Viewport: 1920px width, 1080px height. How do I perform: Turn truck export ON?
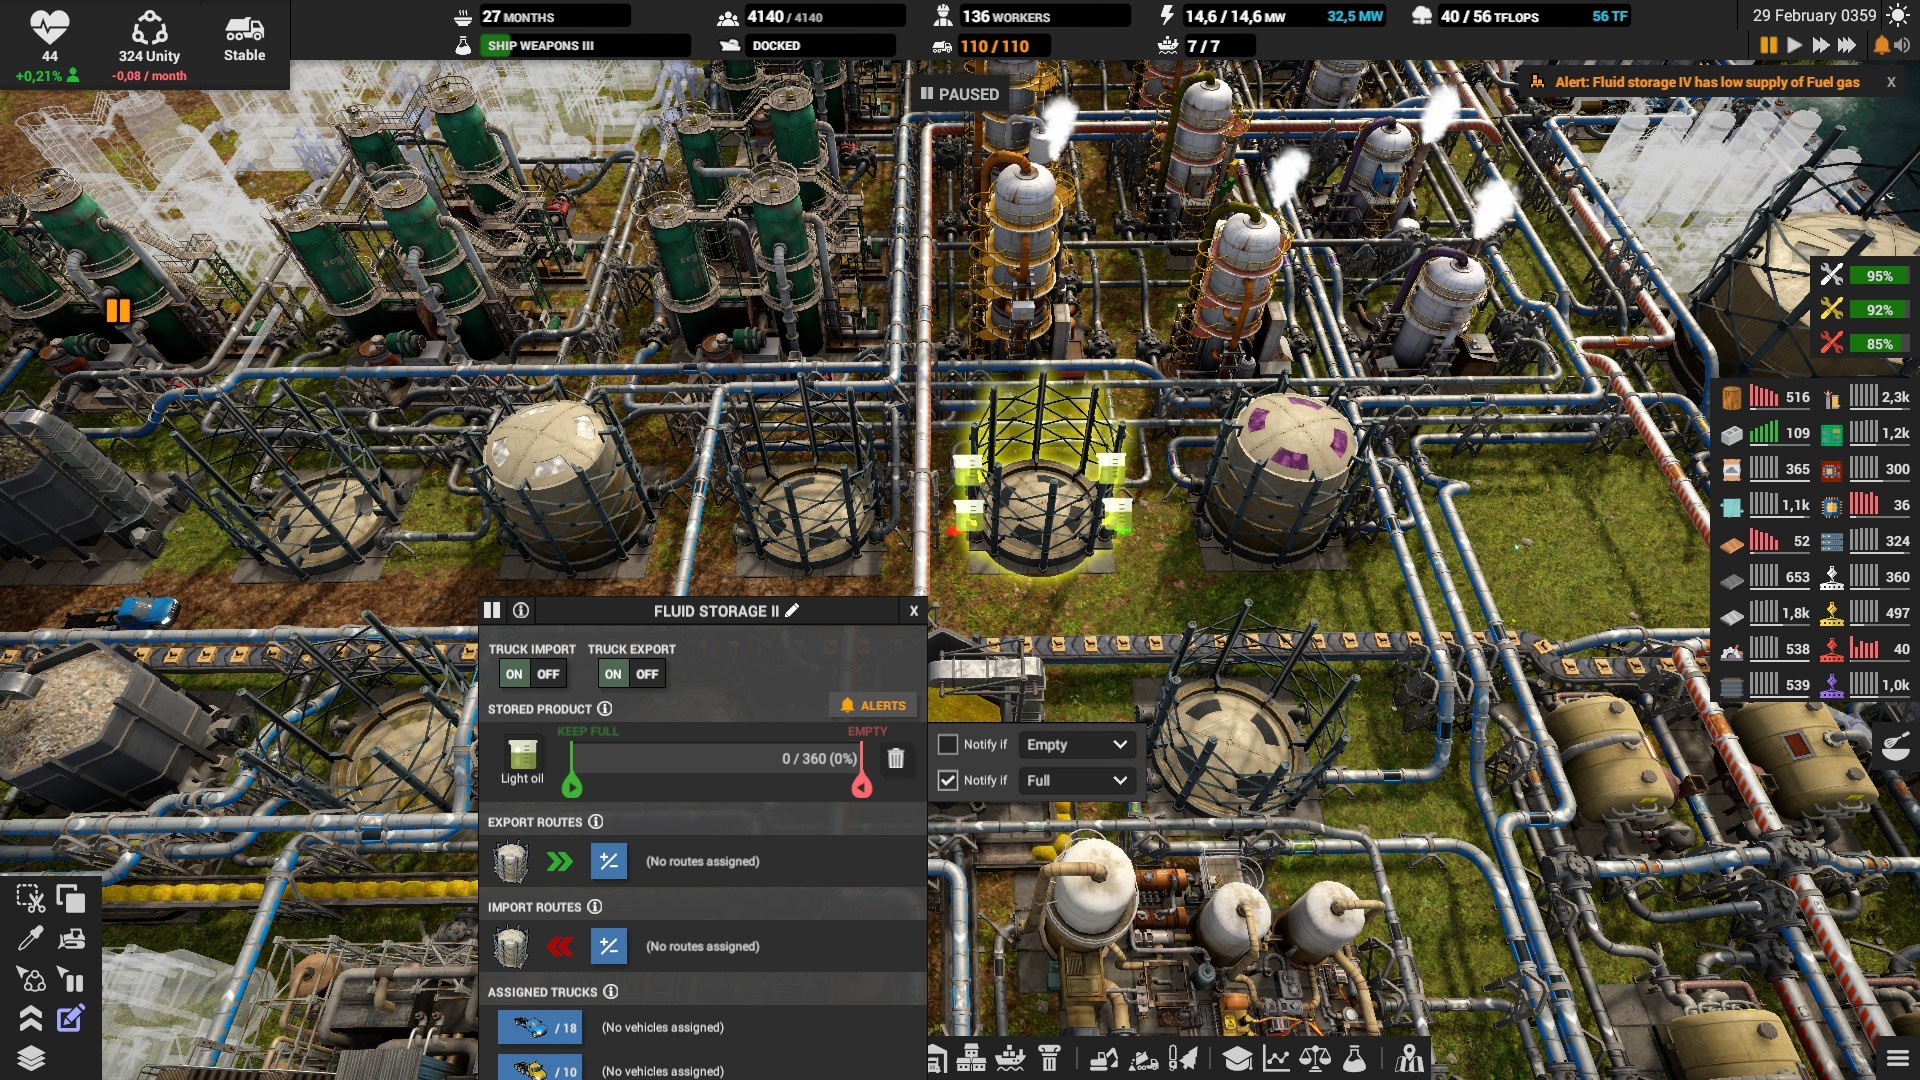pyautogui.click(x=613, y=674)
